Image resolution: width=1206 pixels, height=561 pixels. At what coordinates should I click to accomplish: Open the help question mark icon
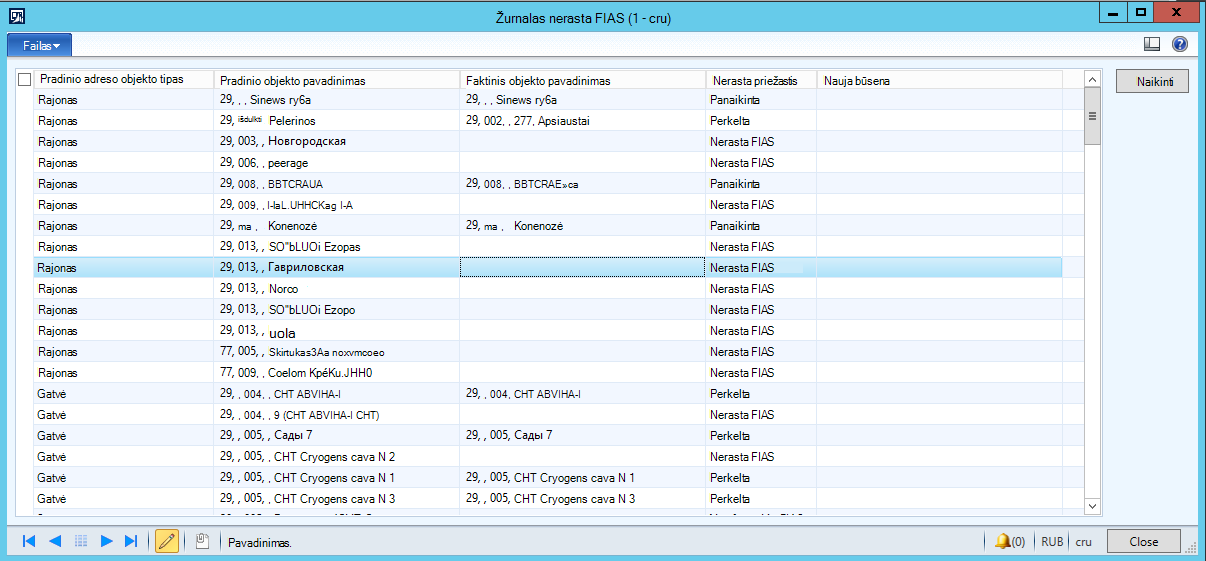tap(1179, 44)
